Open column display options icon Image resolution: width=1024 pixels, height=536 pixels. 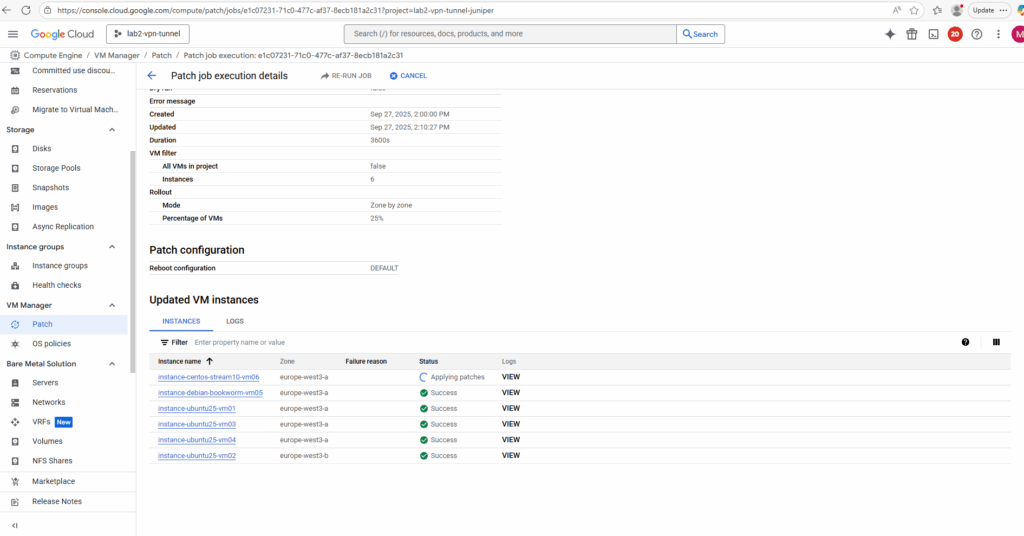pos(996,342)
